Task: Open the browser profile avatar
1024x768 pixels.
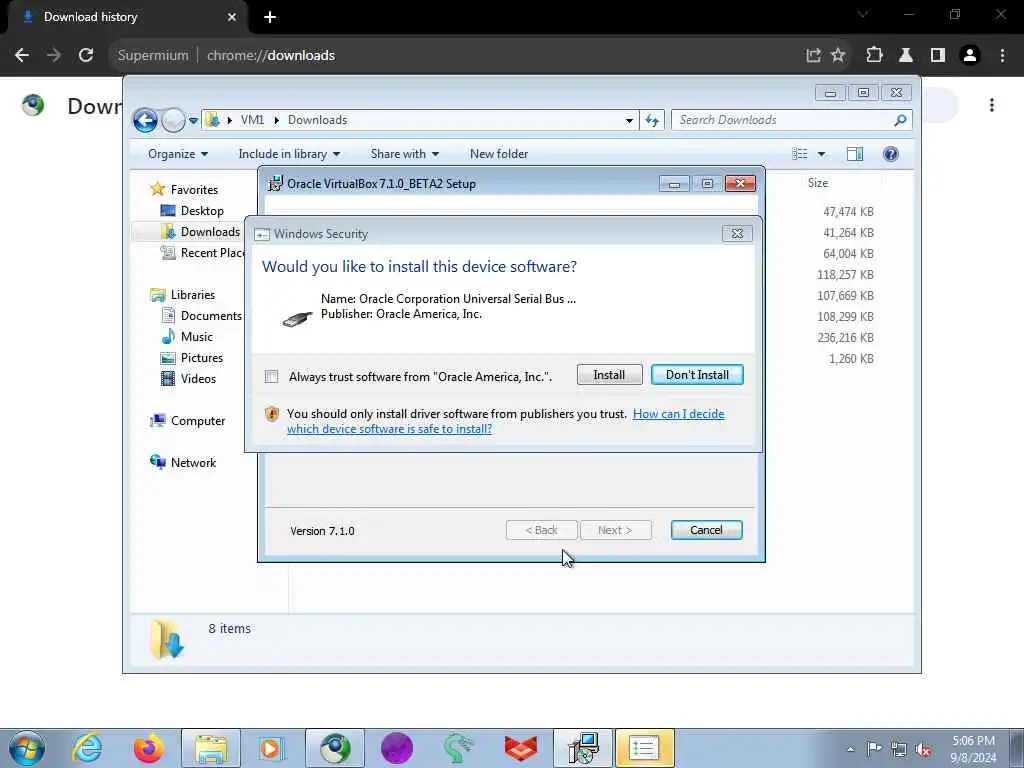Action: 970,56
